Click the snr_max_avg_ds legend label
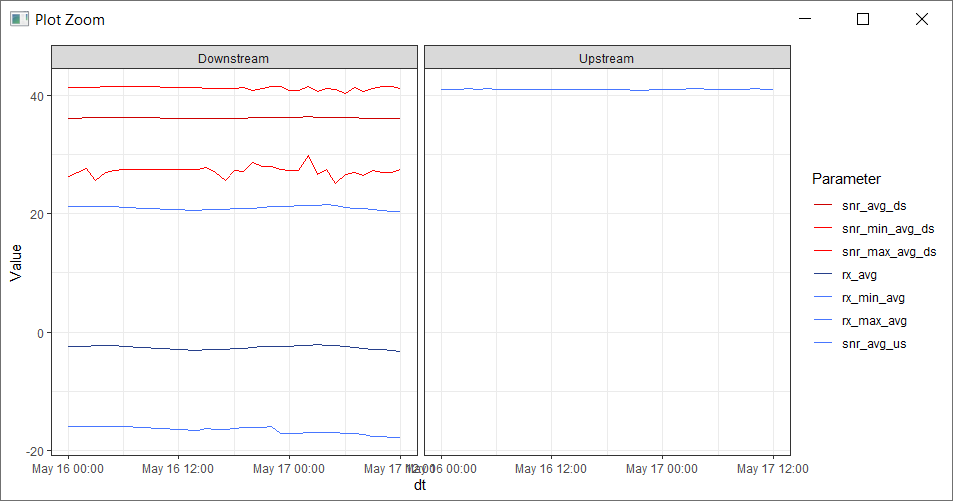Viewport: 953px width, 501px height. click(889, 252)
